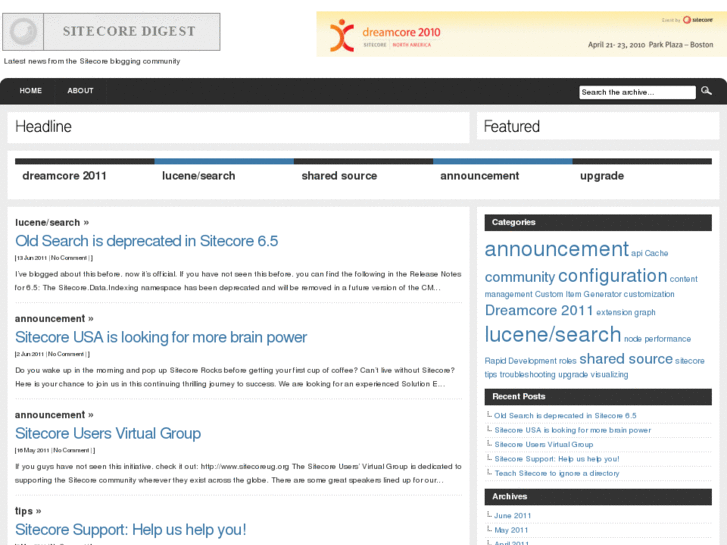Image resolution: width=727 pixels, height=545 pixels.
Task: Open the node tag
Action: point(632,339)
